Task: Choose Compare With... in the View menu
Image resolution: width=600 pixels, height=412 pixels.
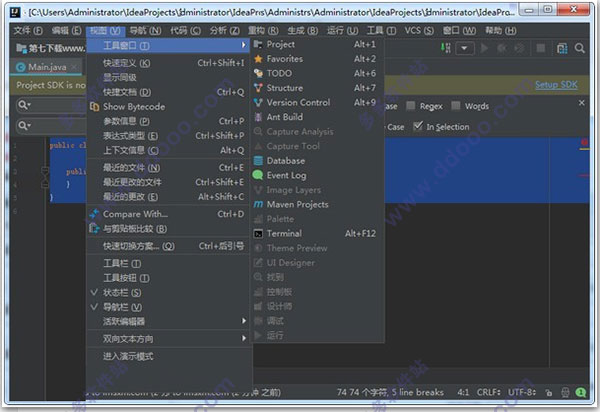Action: click(x=168, y=214)
